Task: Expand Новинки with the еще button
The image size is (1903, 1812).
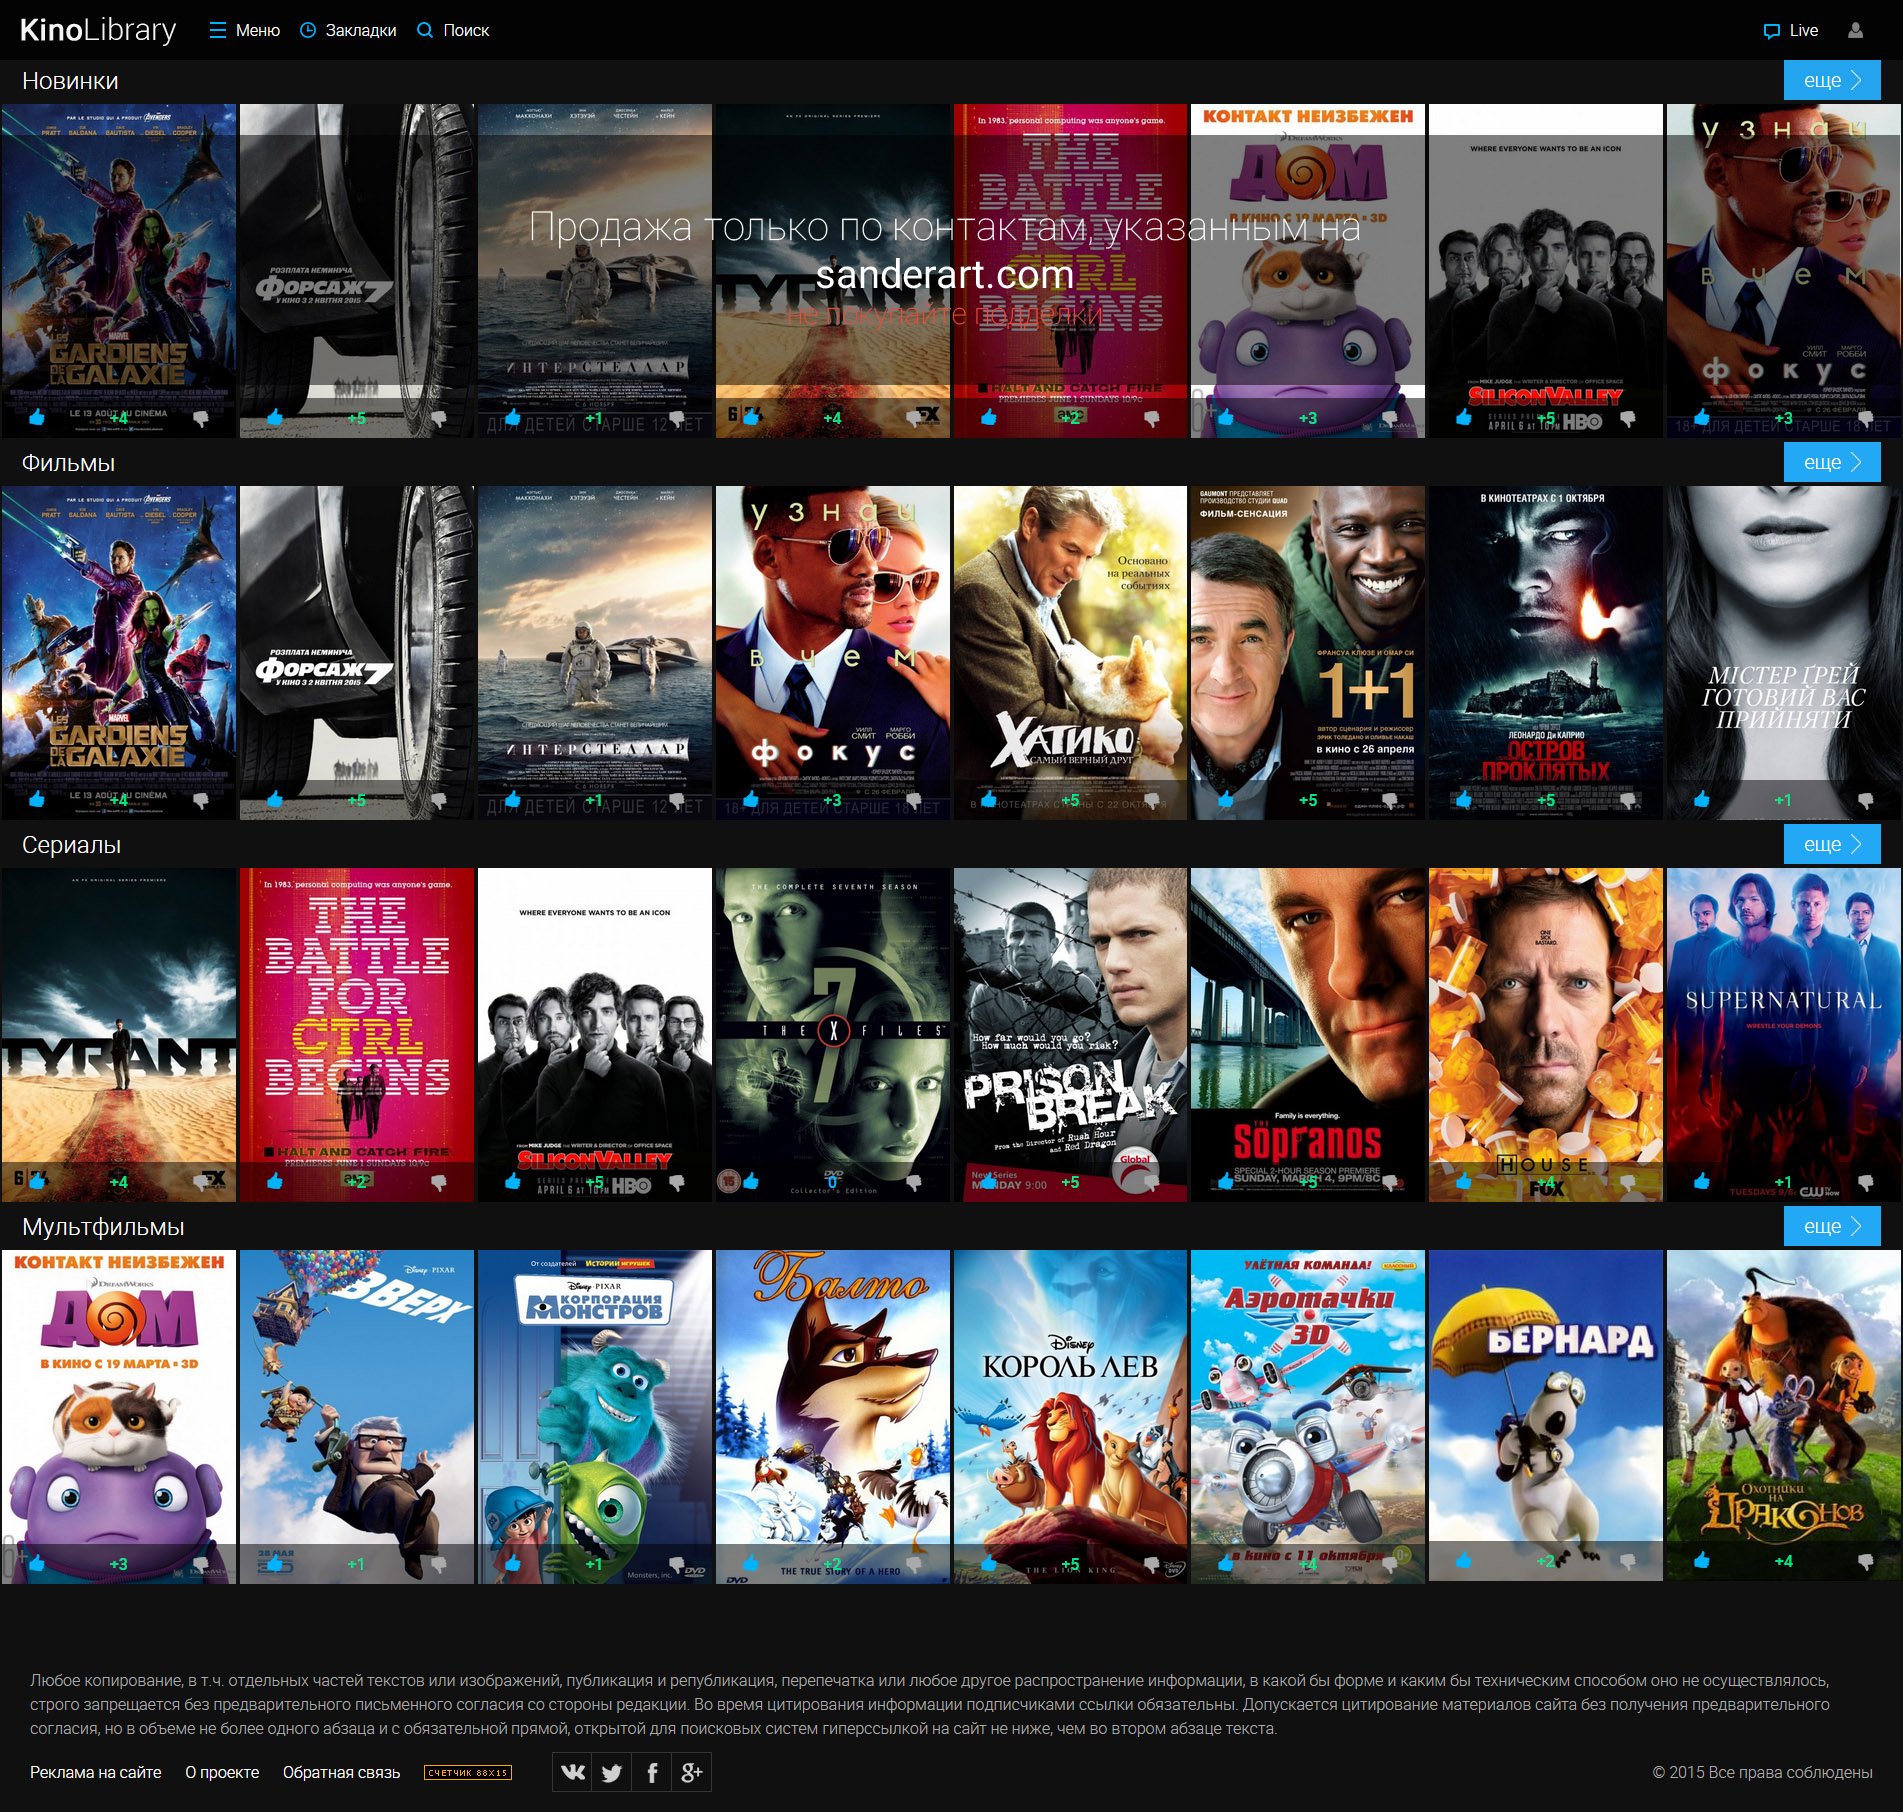Action: pyautogui.click(x=1831, y=80)
